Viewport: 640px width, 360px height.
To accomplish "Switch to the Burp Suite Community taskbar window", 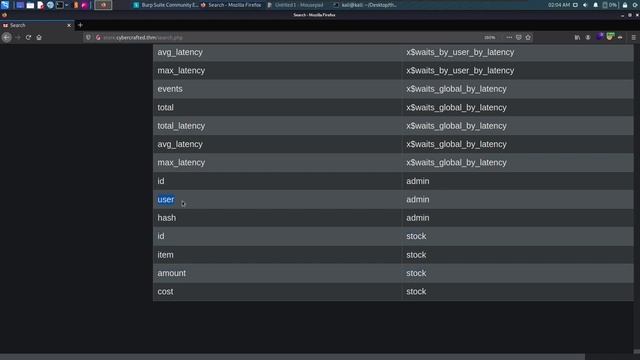I will (166, 5).
